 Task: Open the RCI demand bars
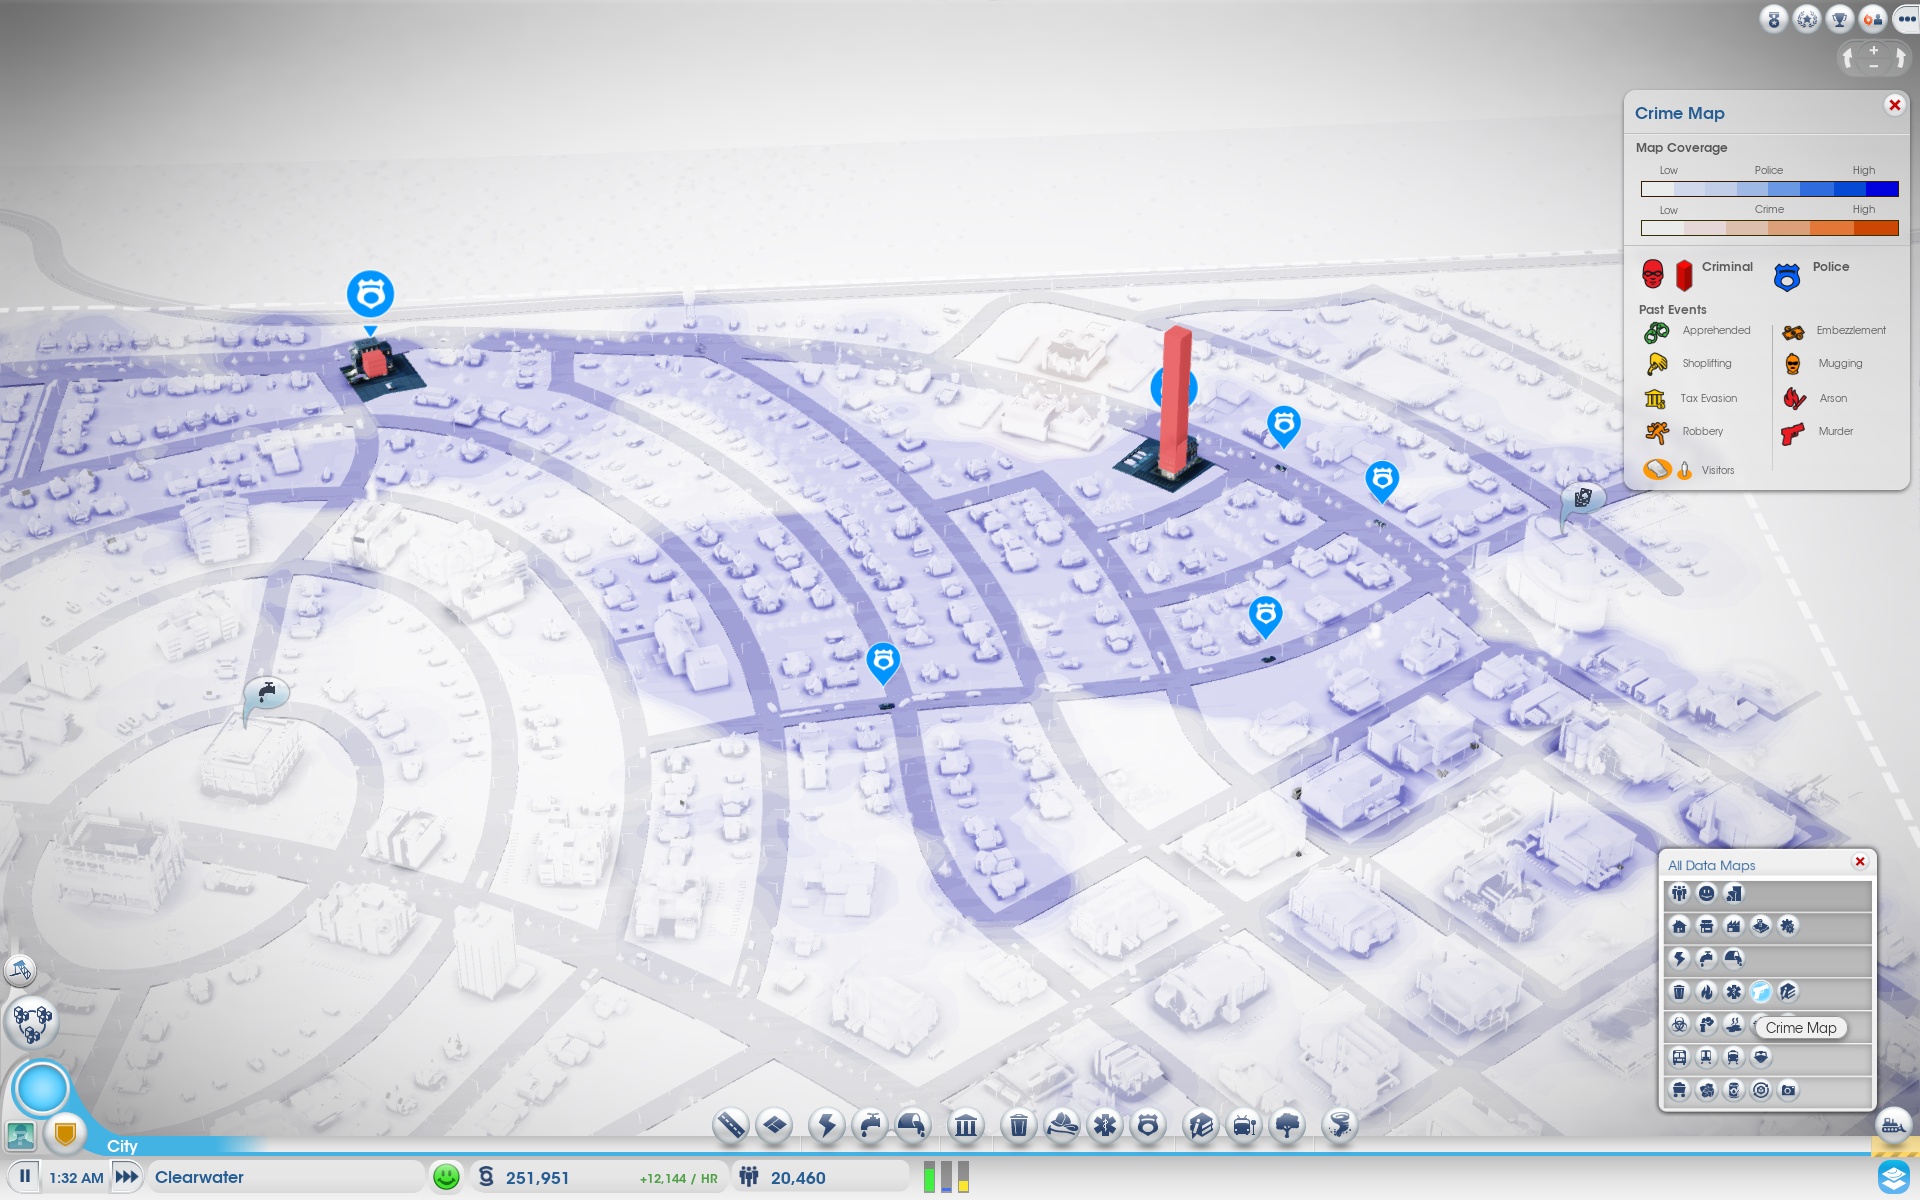[946, 1177]
